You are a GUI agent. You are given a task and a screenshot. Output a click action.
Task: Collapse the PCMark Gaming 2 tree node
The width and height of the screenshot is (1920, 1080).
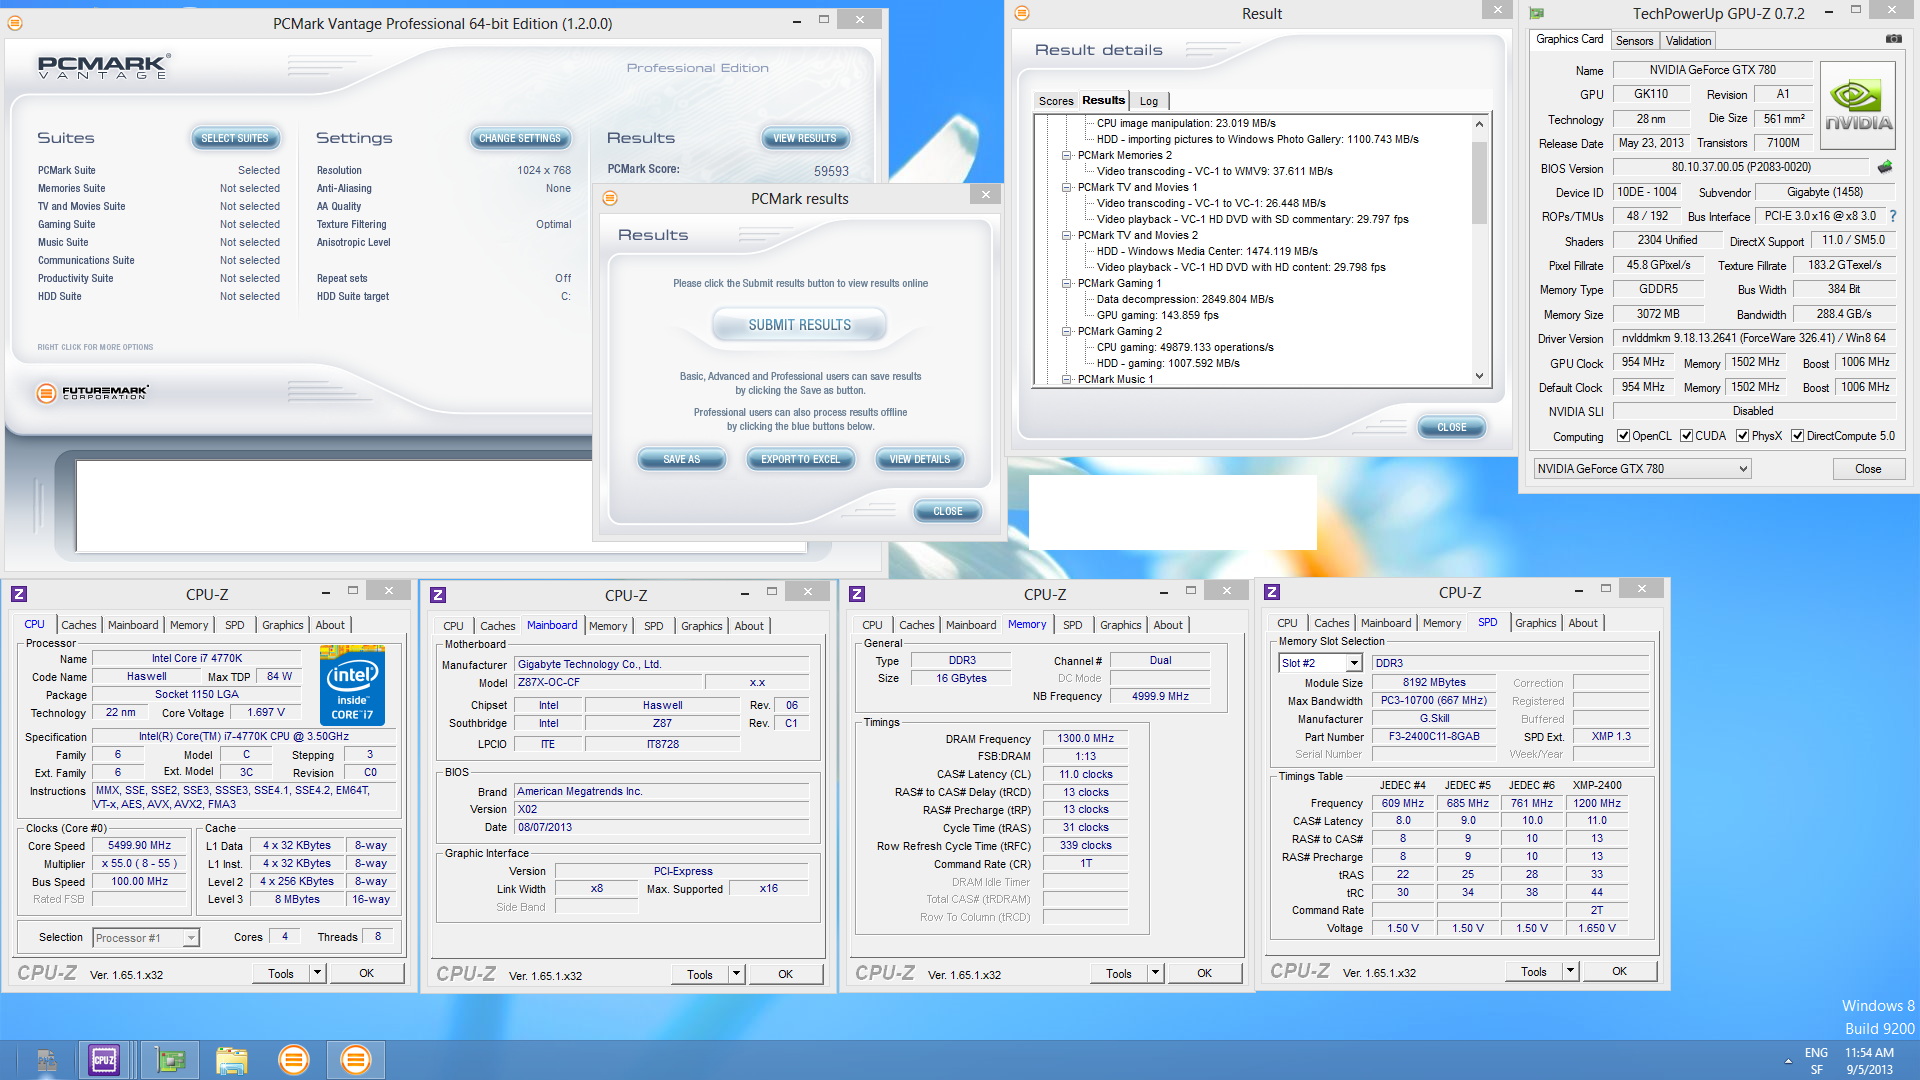(x=1066, y=331)
